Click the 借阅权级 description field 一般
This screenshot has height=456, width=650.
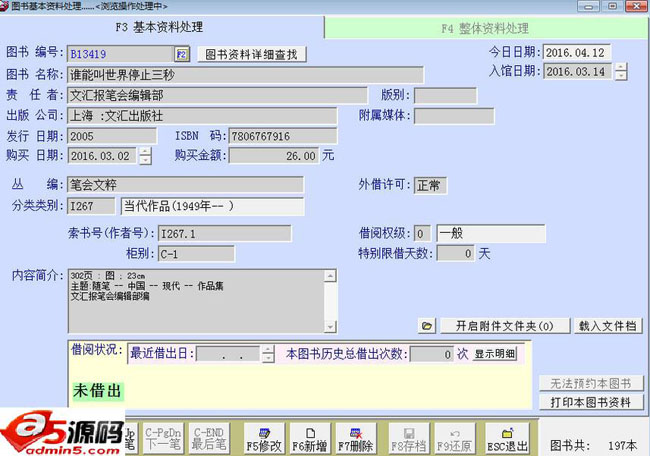click(491, 233)
